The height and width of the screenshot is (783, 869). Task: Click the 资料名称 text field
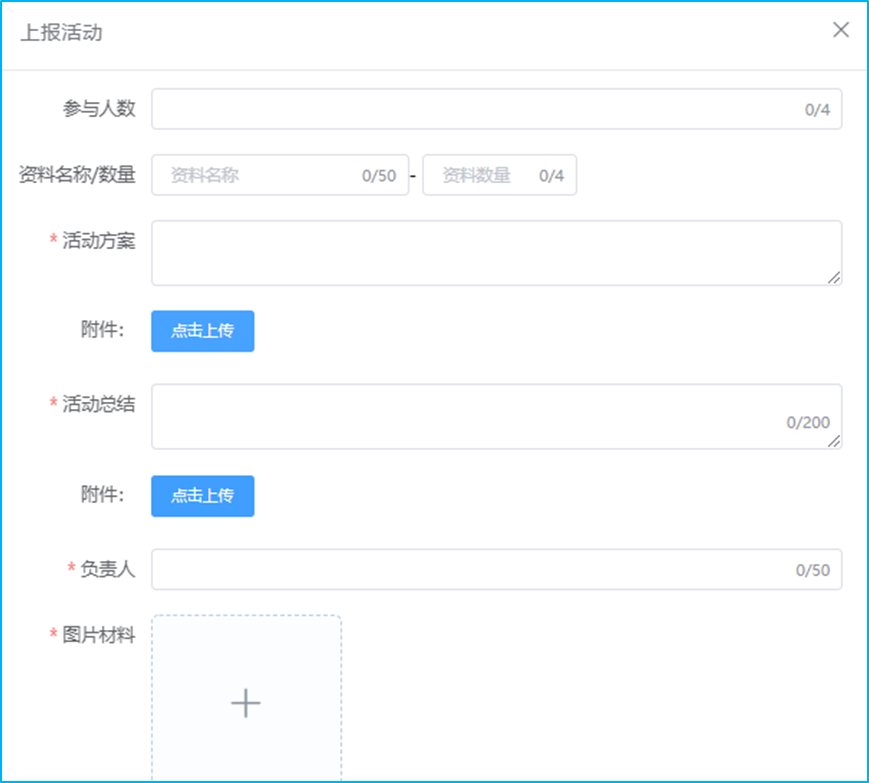tap(262, 175)
